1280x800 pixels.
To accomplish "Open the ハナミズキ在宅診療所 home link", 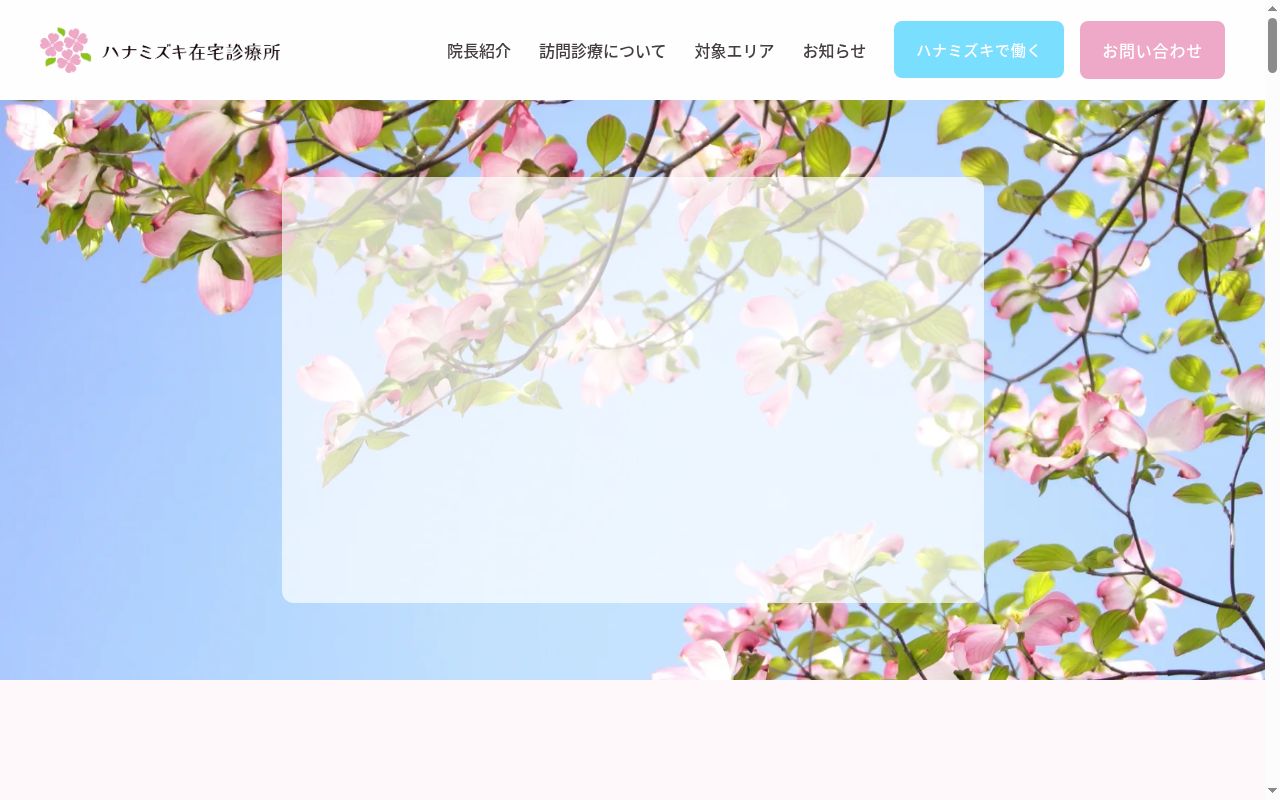I will pyautogui.click(x=161, y=50).
